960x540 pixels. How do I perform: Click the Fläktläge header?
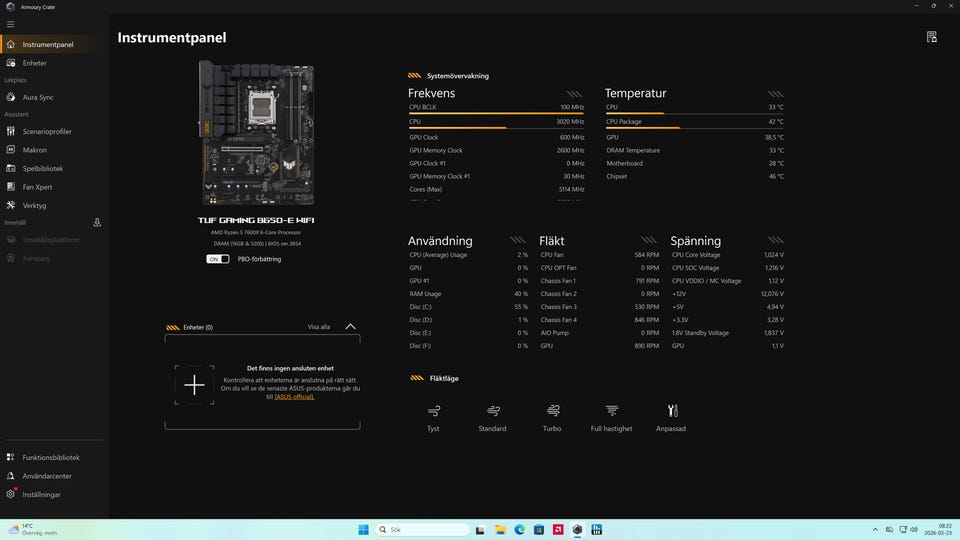[444, 378]
